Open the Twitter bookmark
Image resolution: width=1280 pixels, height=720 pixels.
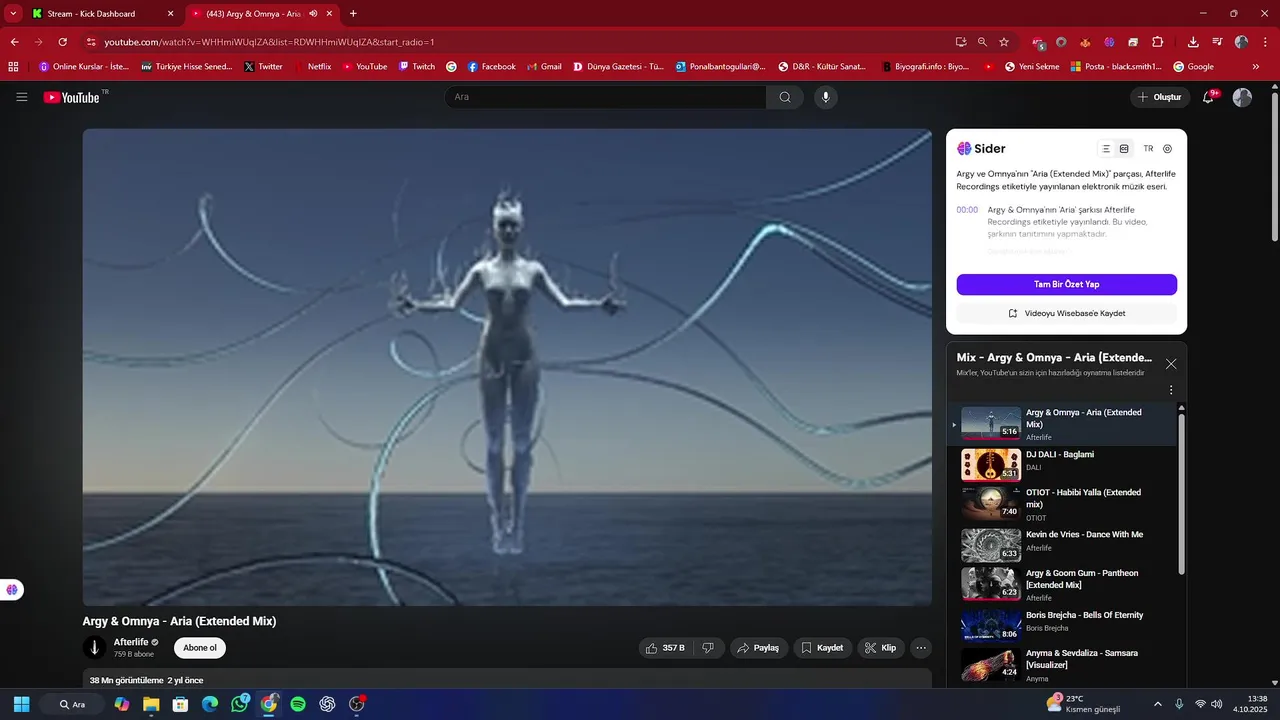[x=263, y=67]
